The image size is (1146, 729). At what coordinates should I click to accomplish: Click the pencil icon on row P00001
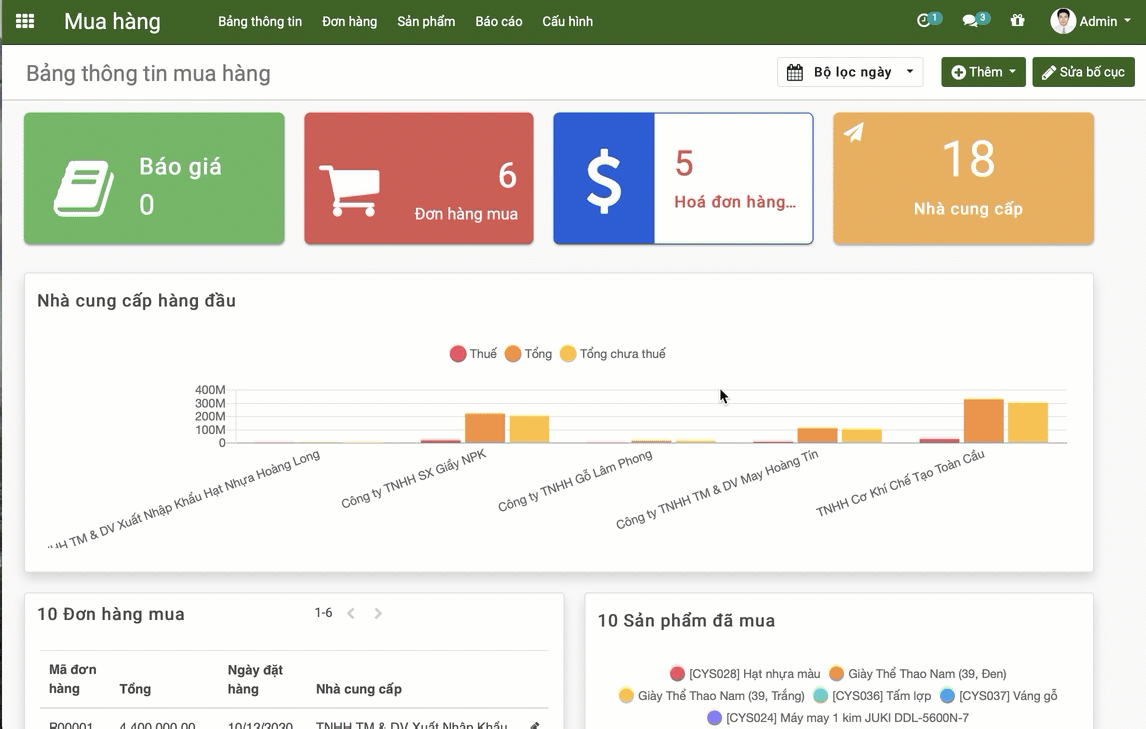coord(534,725)
